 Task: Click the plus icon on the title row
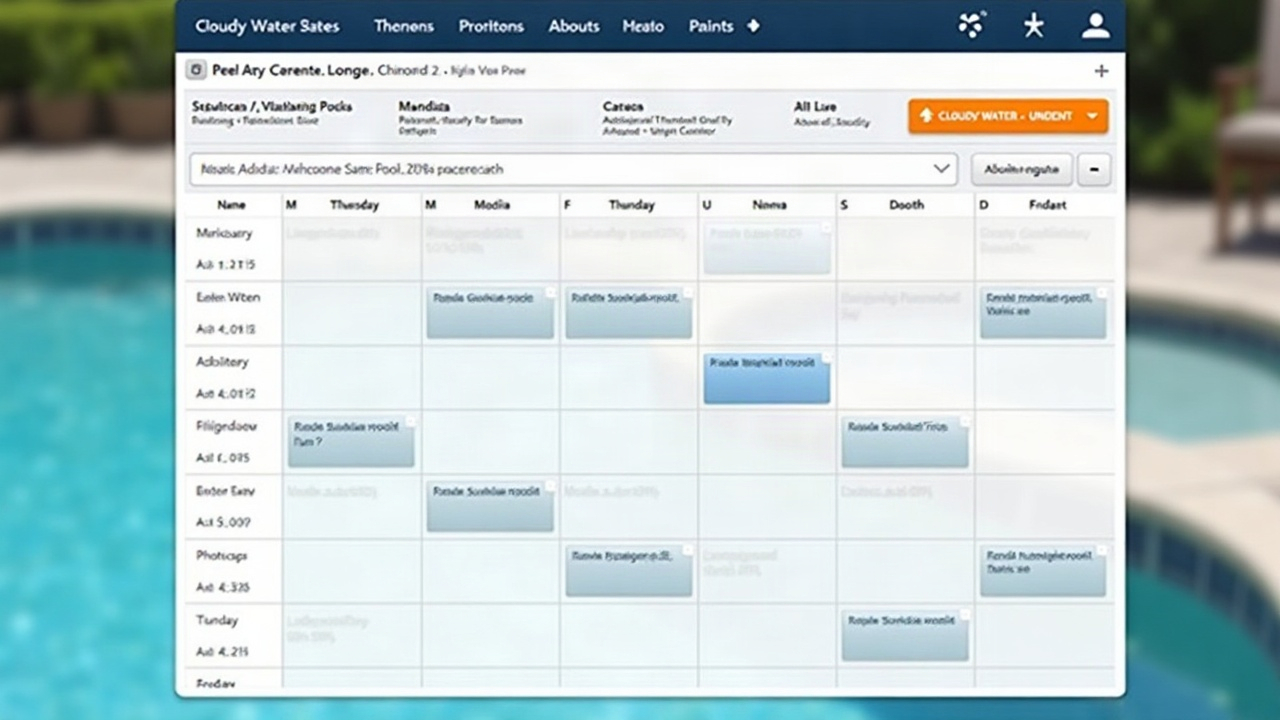(x=1101, y=71)
